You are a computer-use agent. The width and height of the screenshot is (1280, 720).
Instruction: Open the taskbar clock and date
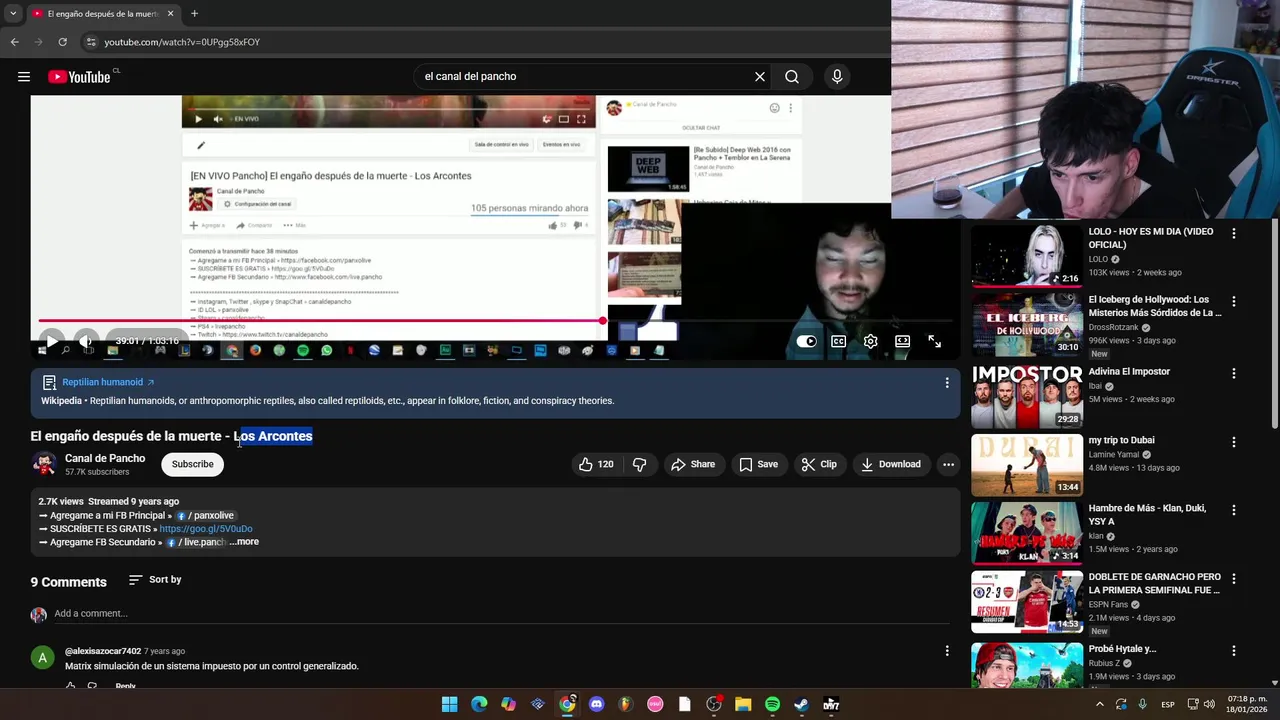coord(1247,704)
